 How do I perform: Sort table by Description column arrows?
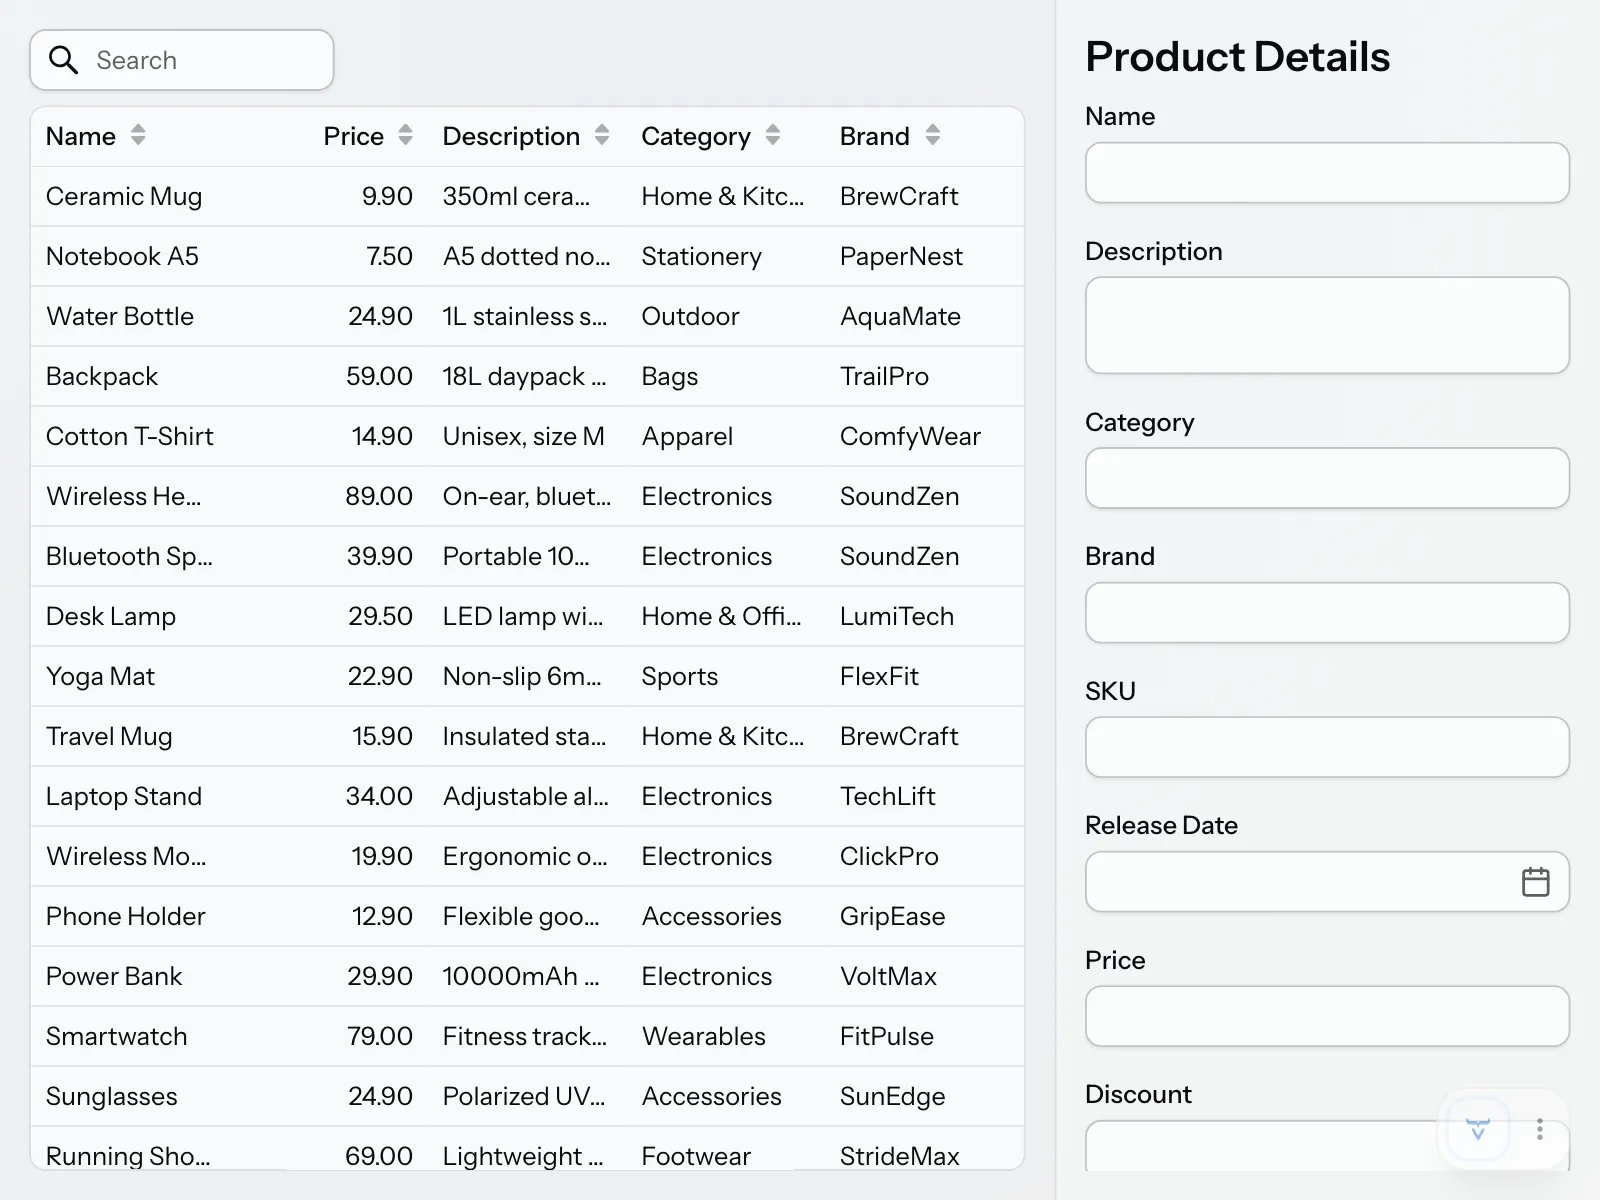[x=602, y=135]
